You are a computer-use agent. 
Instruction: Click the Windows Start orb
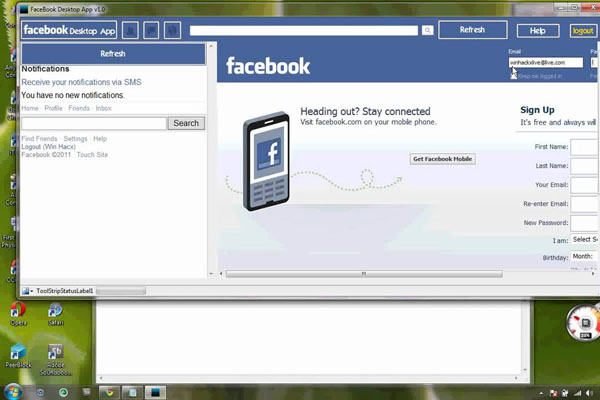13,392
